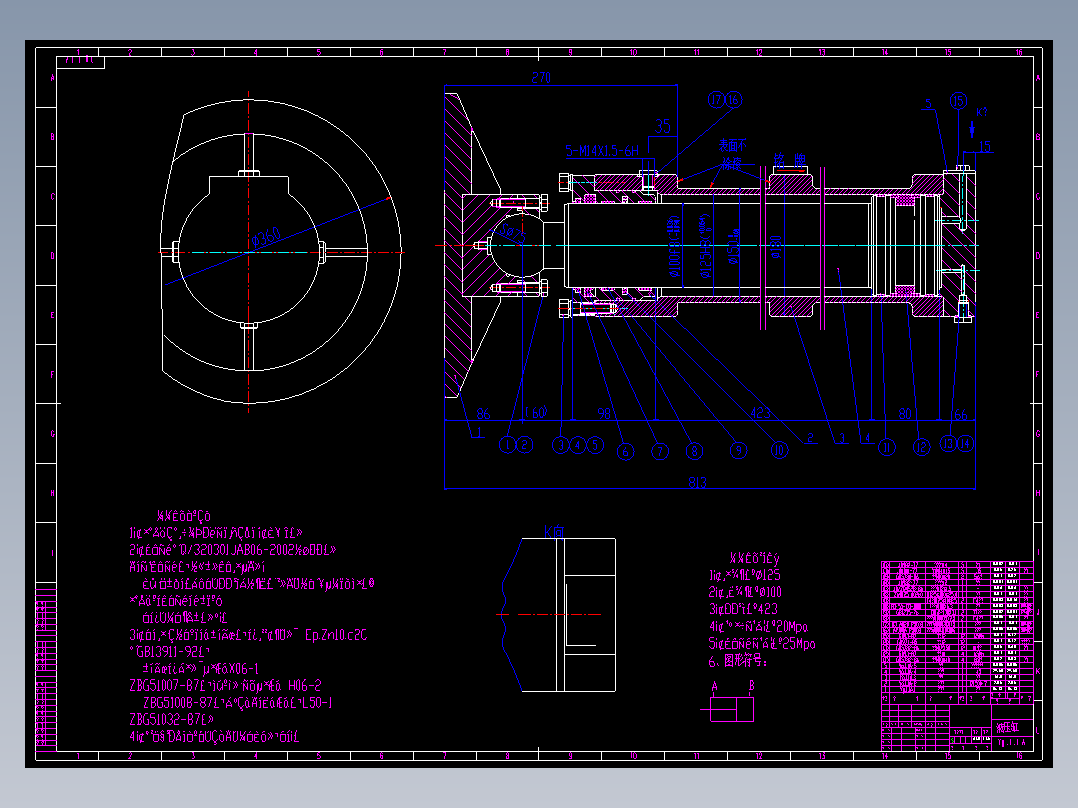Click the note line containing Q/320301 JAB06-2002

tap(232, 550)
